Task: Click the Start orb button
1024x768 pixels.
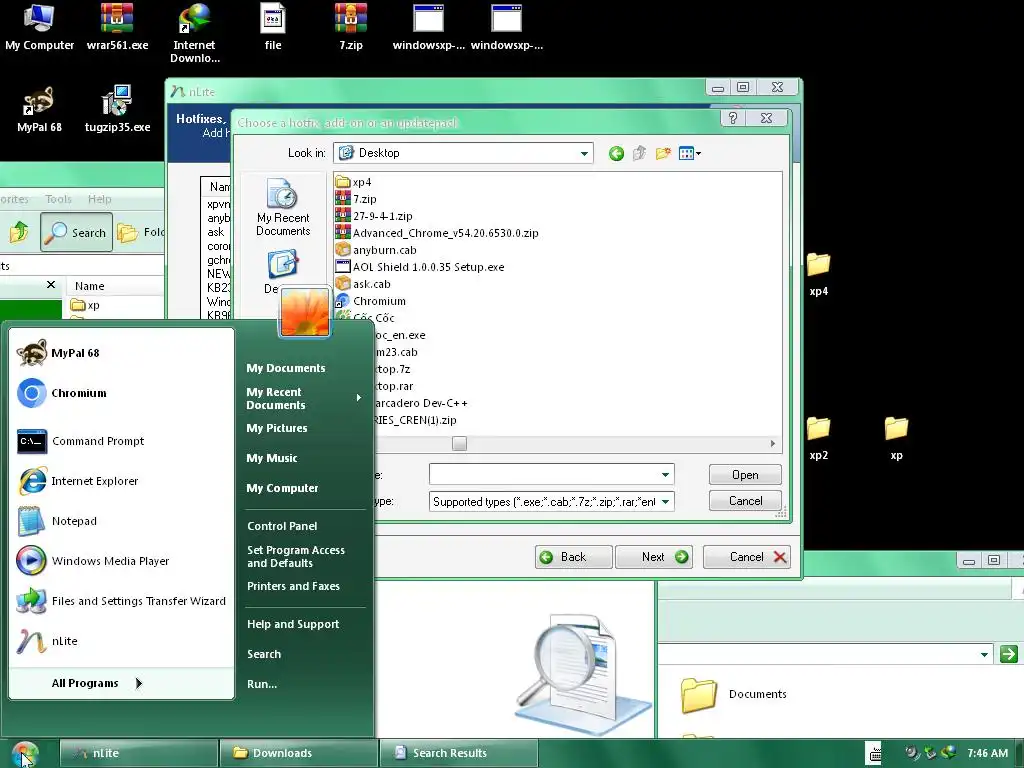Action: click(x=25, y=753)
